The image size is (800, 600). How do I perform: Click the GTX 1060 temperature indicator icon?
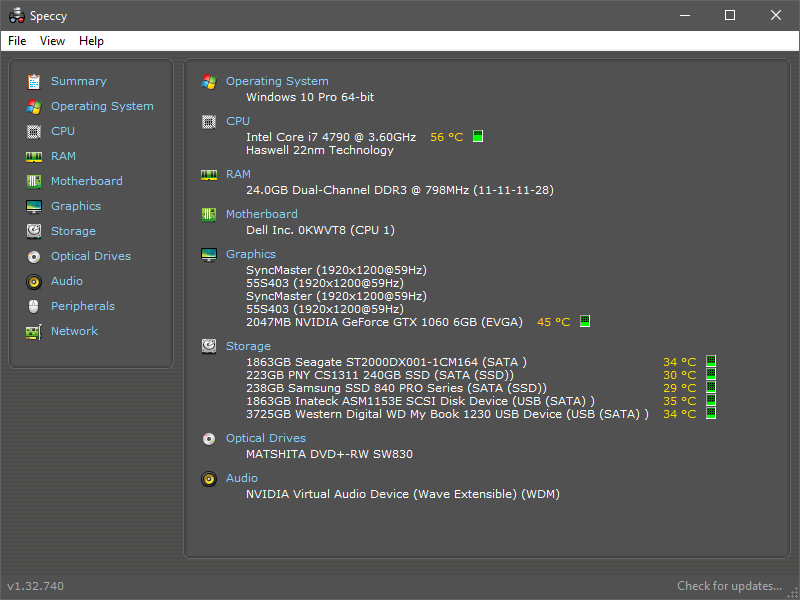[585, 322]
